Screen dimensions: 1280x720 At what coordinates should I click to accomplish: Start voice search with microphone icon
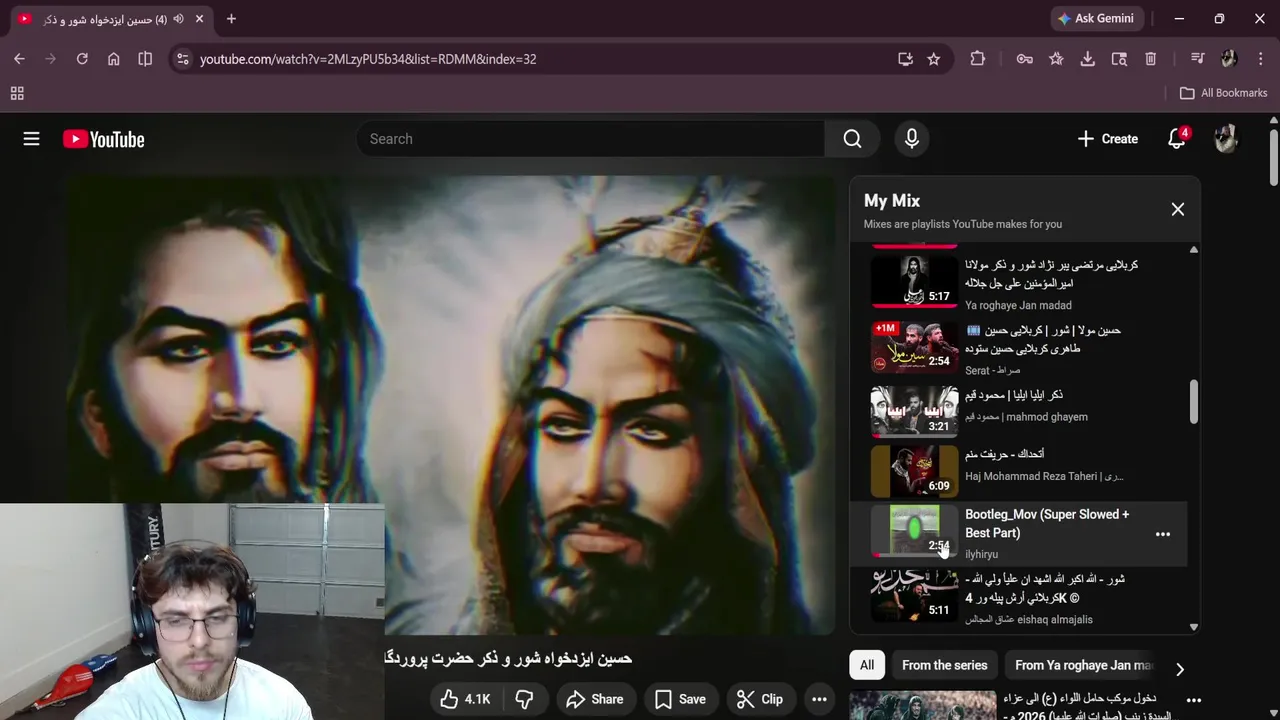(x=911, y=139)
